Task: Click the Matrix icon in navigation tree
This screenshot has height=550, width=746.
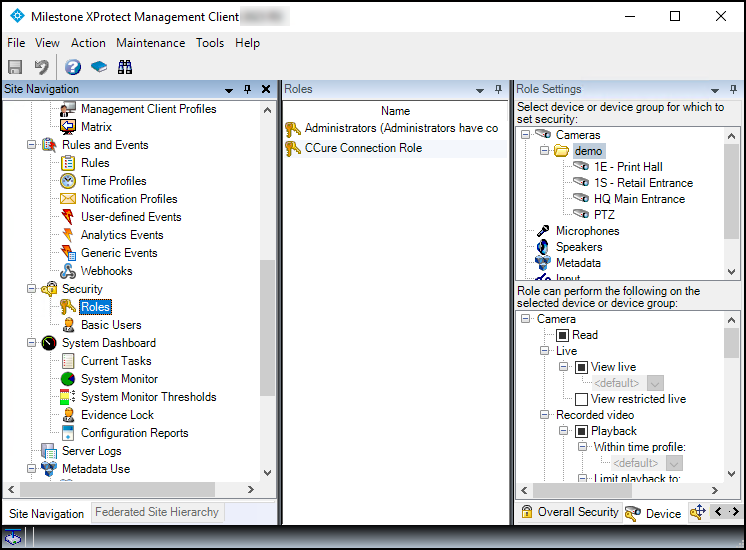Action: coord(68,127)
